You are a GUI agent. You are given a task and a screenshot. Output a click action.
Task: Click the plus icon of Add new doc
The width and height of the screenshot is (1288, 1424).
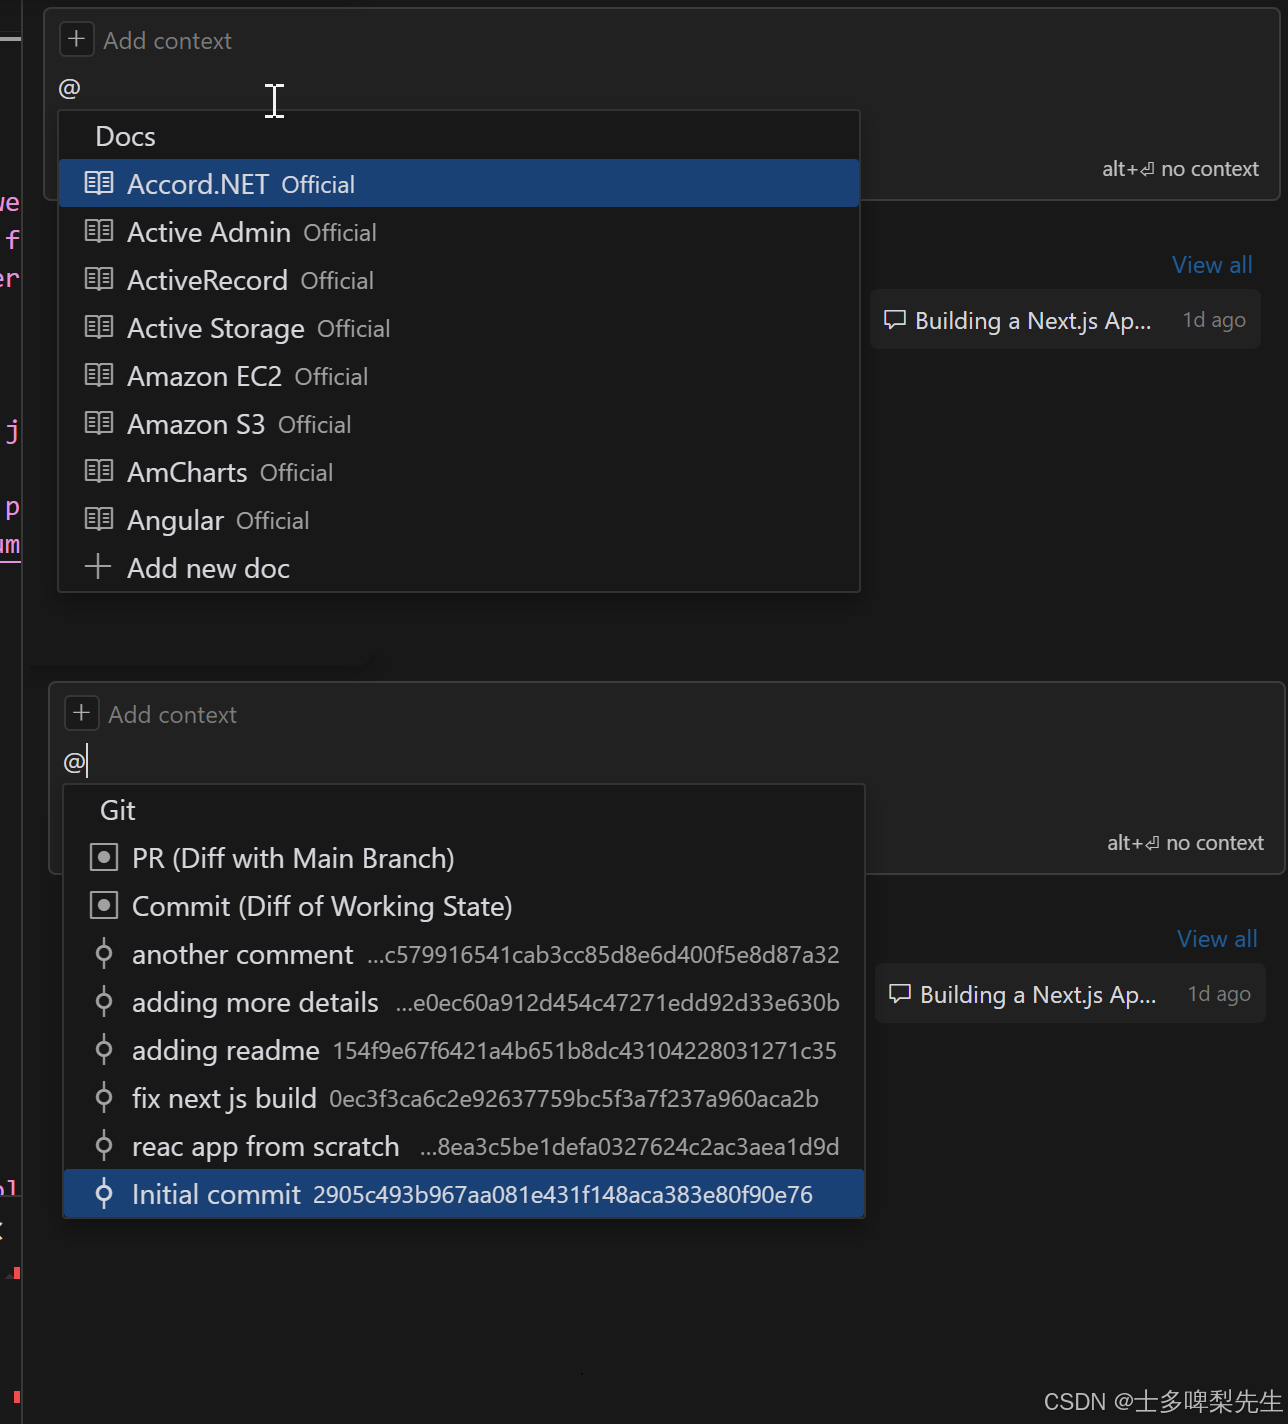coord(98,567)
